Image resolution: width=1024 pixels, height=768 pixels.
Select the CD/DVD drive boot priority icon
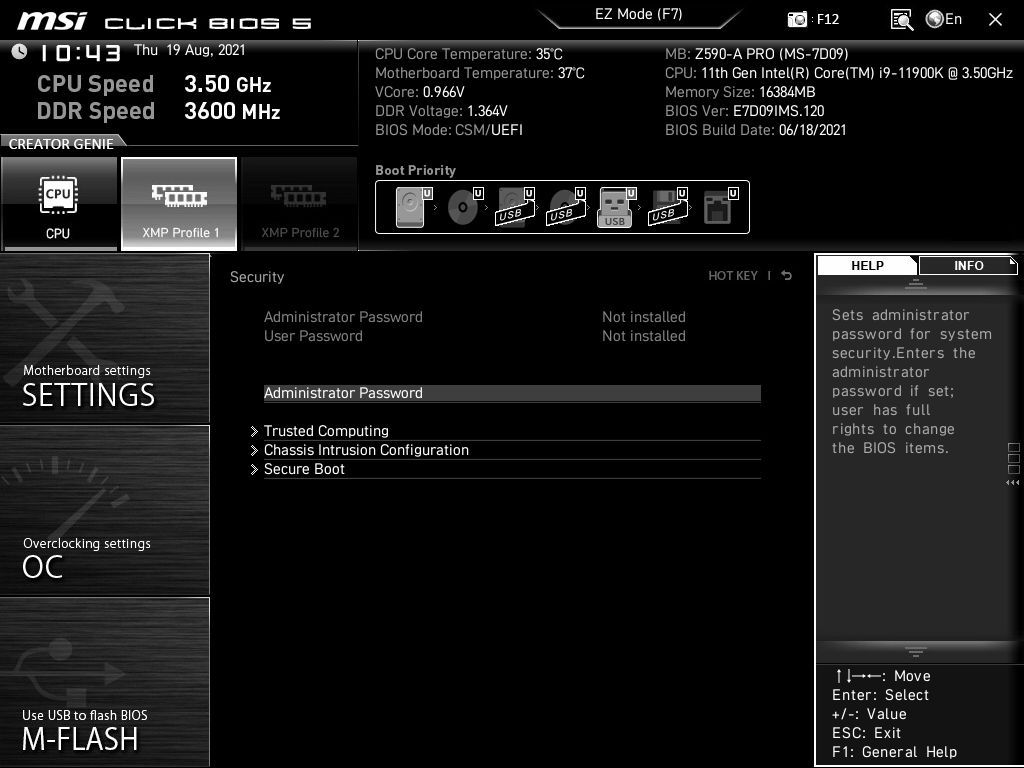465,207
